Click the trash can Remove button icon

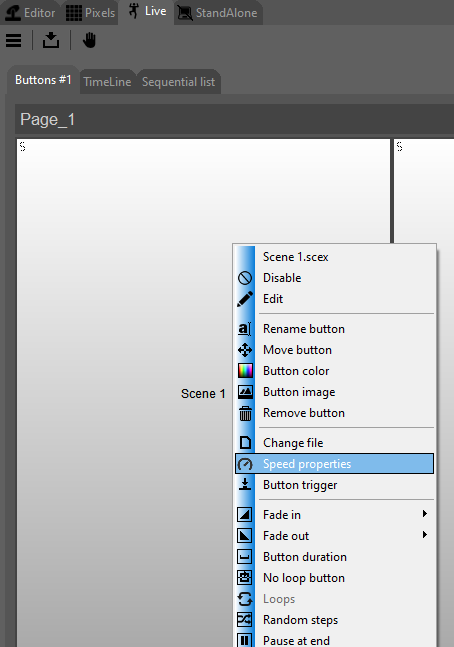pyautogui.click(x=245, y=413)
